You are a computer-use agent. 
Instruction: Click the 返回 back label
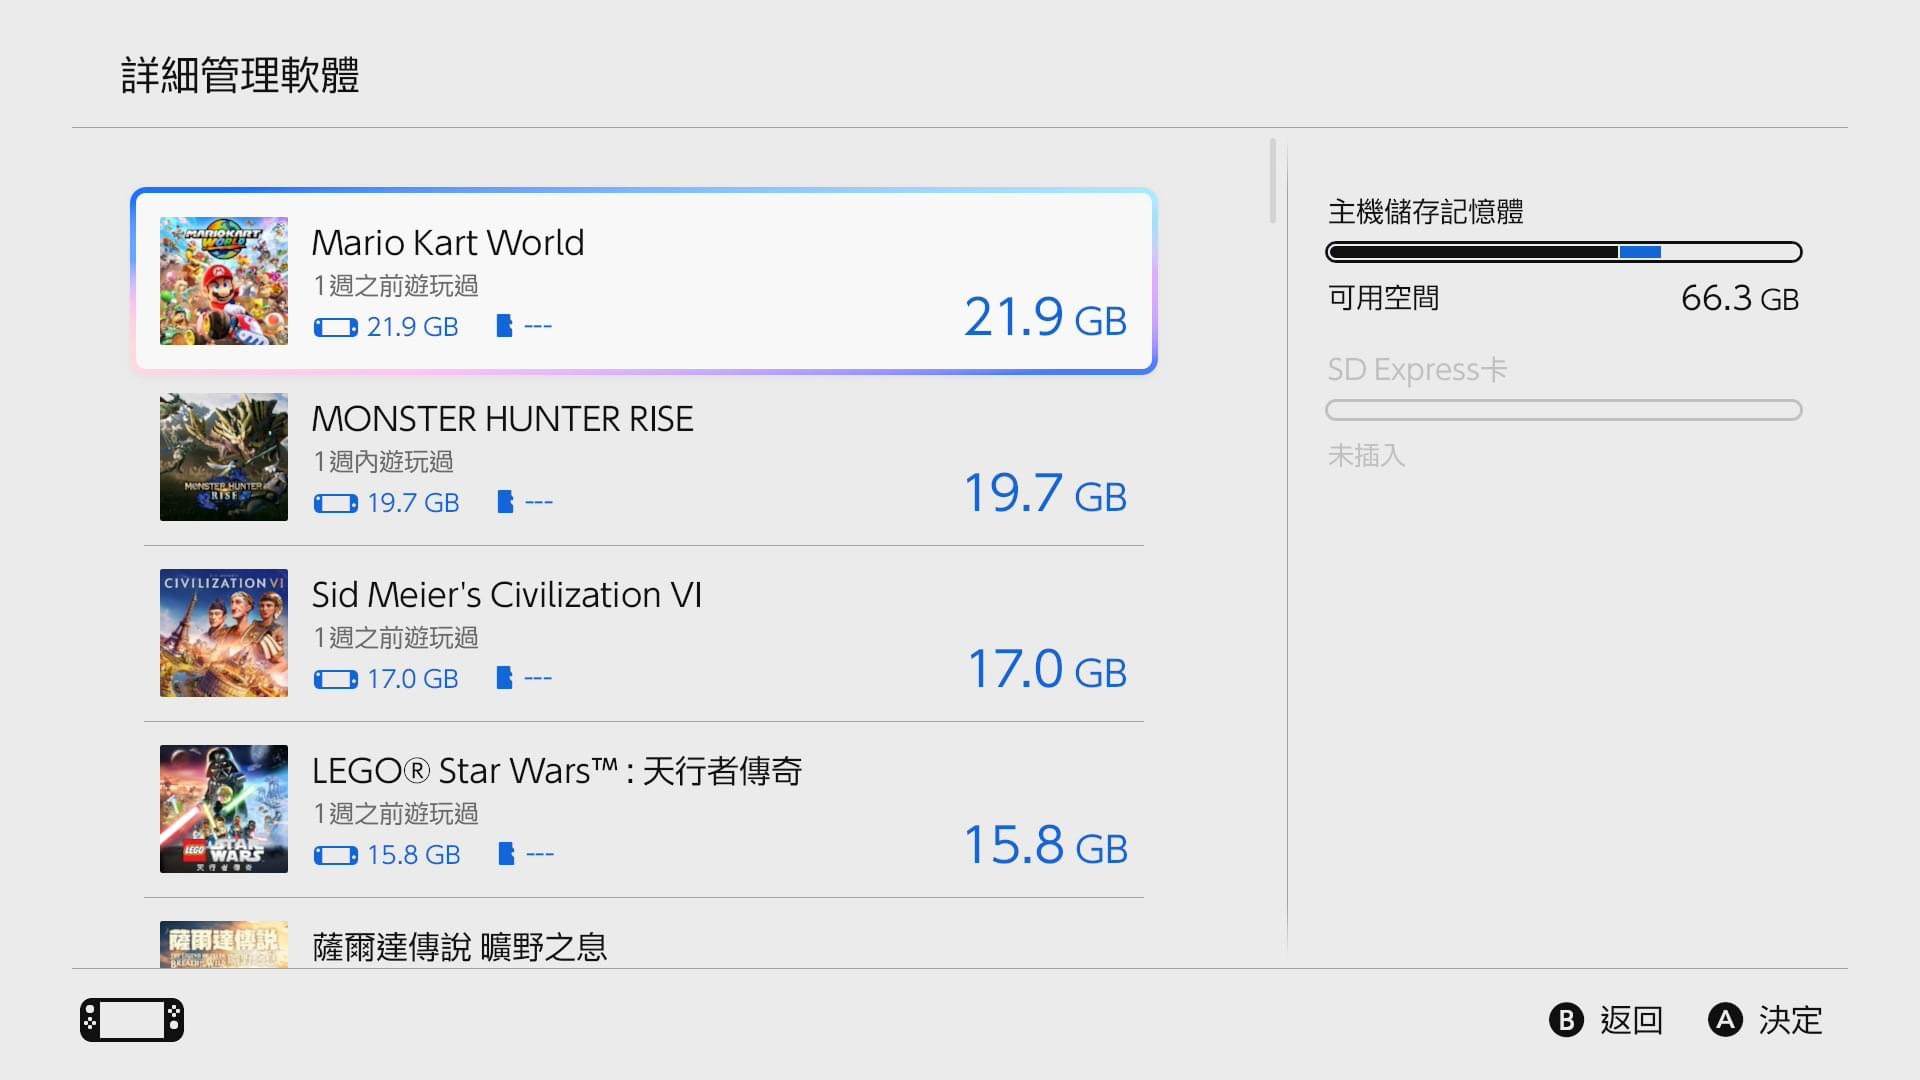point(1630,1020)
